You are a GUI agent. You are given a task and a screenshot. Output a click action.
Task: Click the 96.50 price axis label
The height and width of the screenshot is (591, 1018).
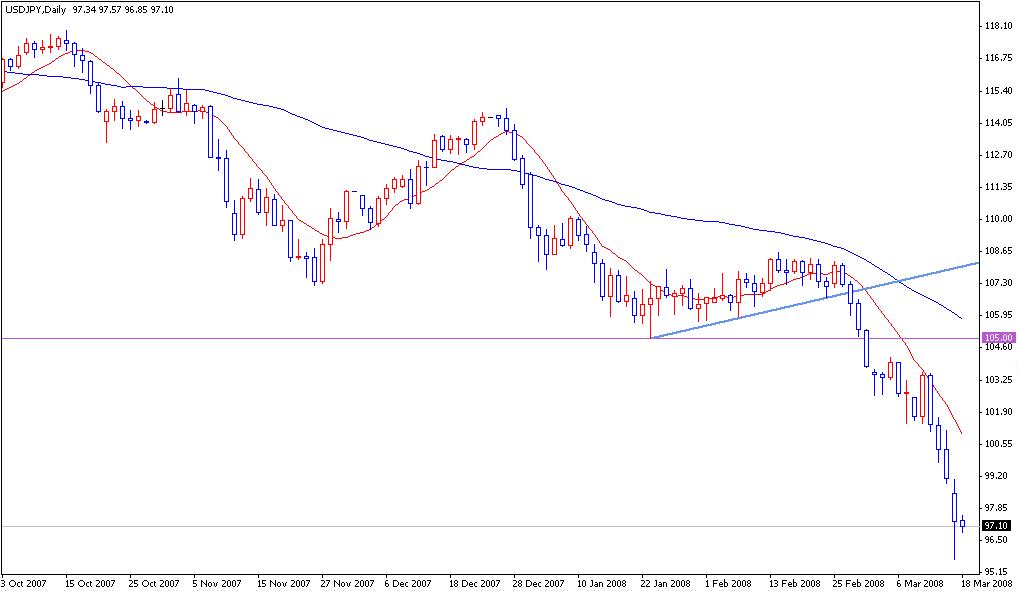point(997,540)
